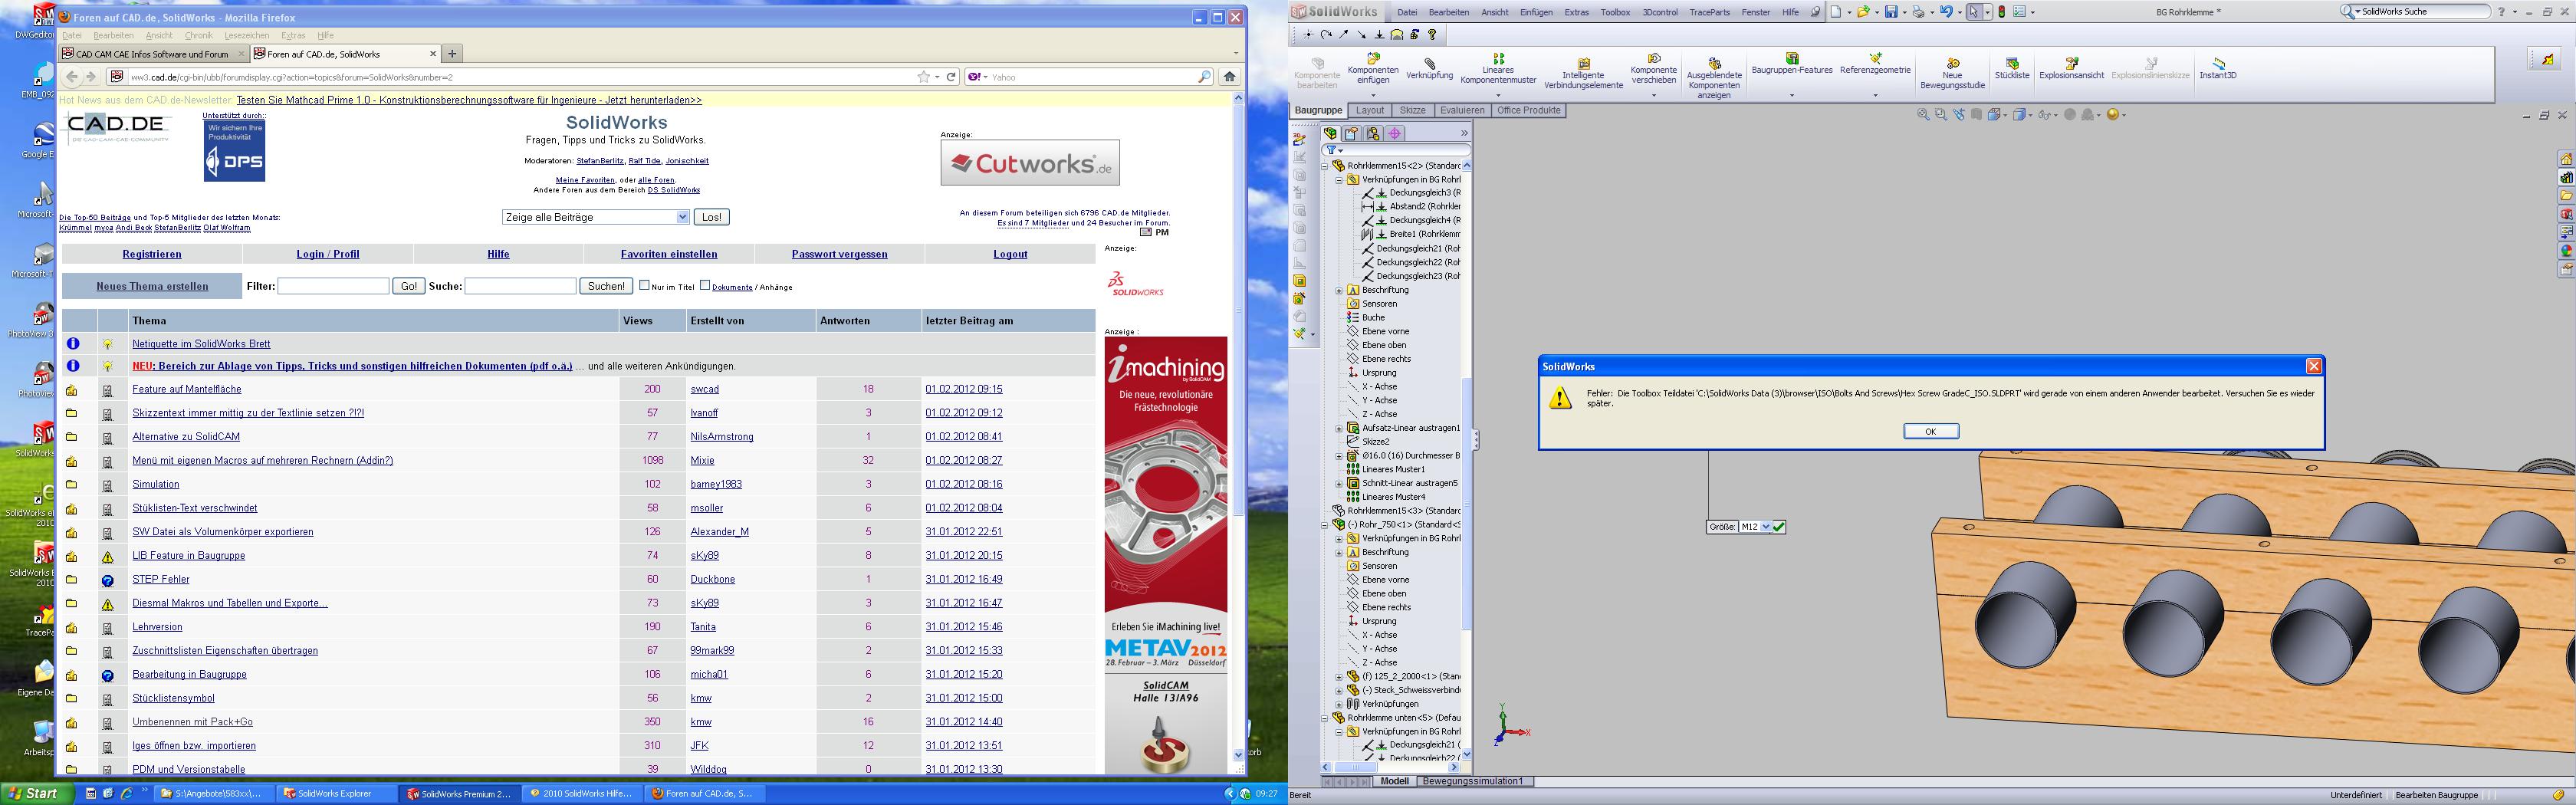Viewport: 2576px width, 805px height.
Task: Expand Aufsatz-Linear austragen1 node
Action: (1339, 428)
